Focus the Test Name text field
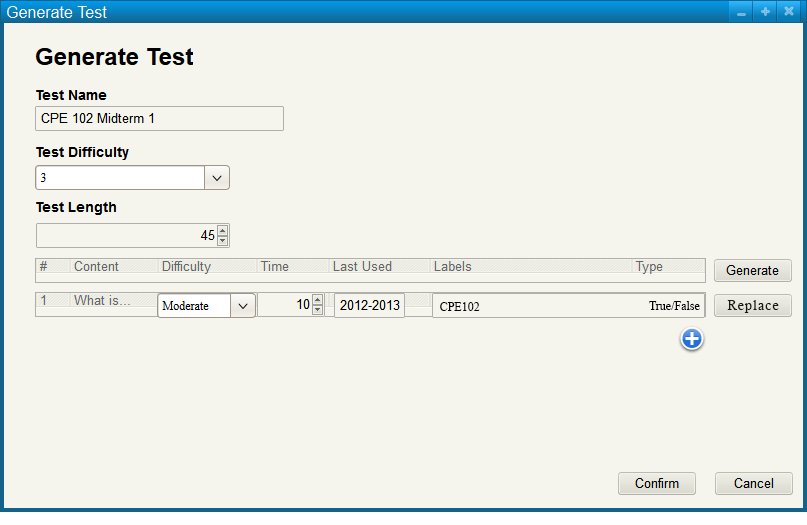The image size is (807, 525). 159,119
